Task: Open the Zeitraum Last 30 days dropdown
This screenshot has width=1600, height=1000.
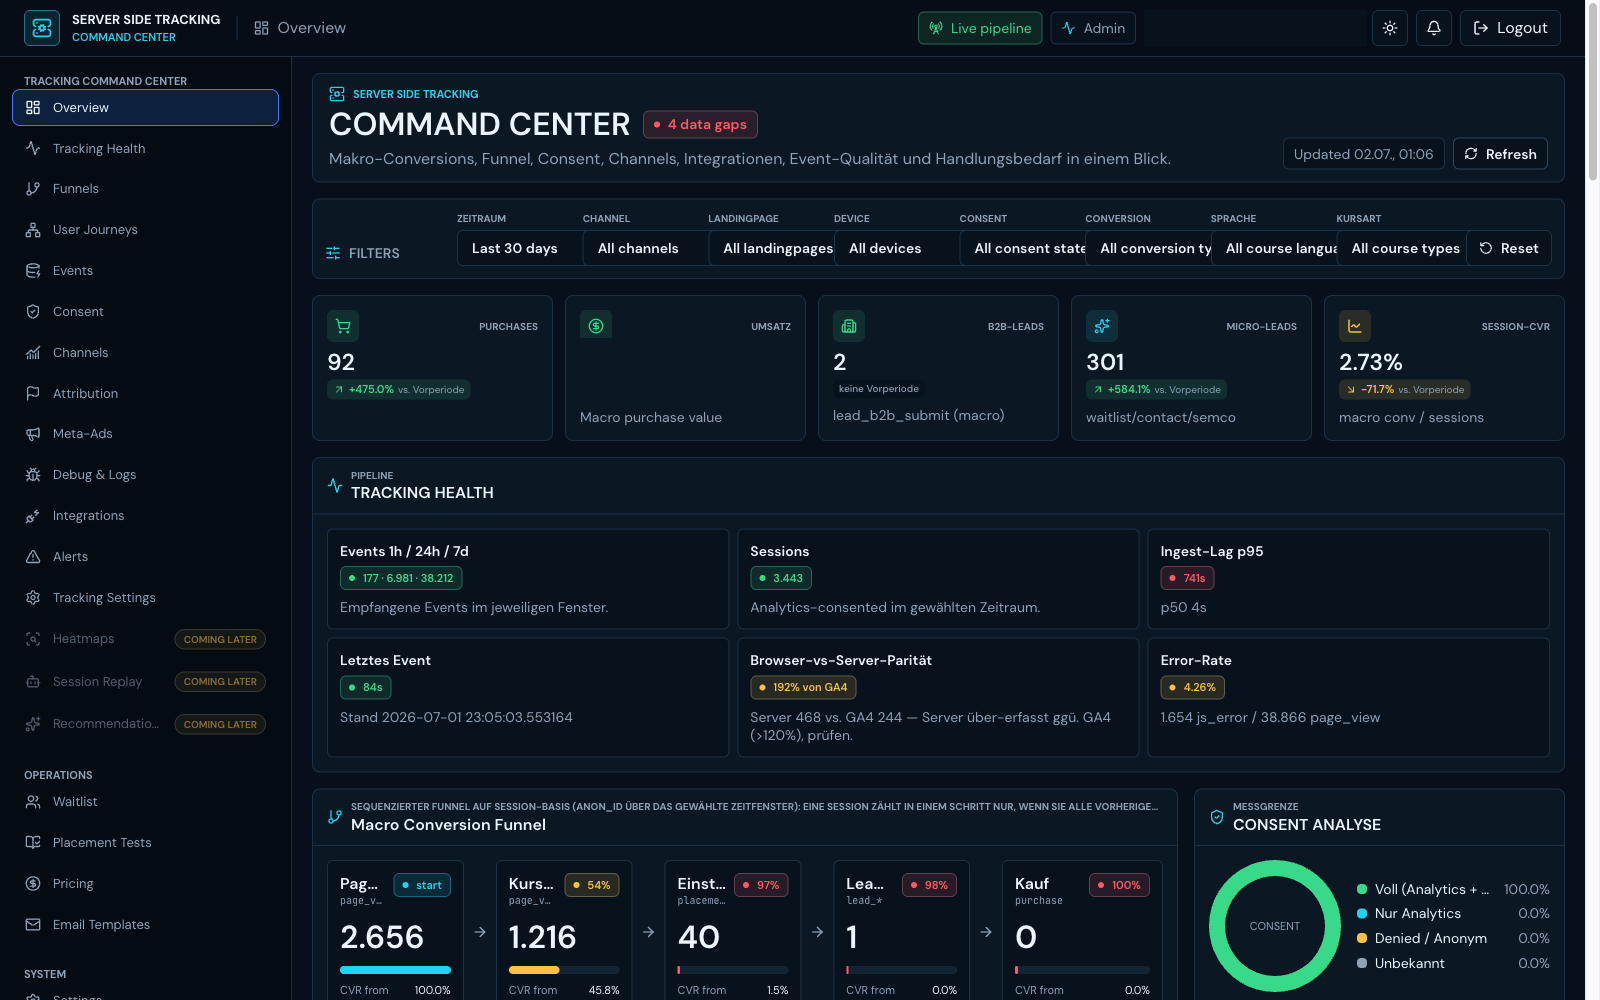Action: [x=520, y=248]
